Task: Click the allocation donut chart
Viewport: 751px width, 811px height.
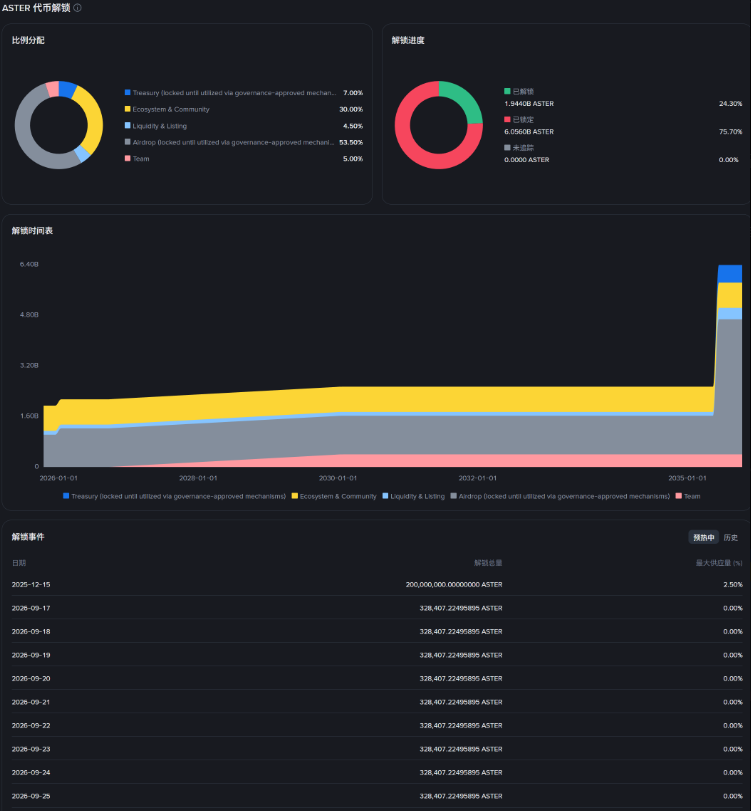Action: point(59,125)
